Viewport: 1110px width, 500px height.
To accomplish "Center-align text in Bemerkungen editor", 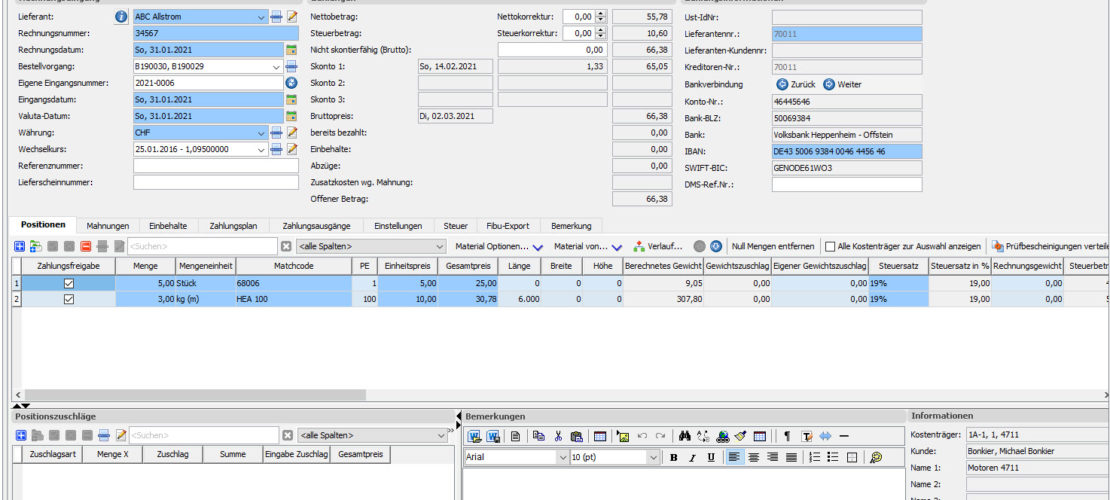I will [x=754, y=458].
